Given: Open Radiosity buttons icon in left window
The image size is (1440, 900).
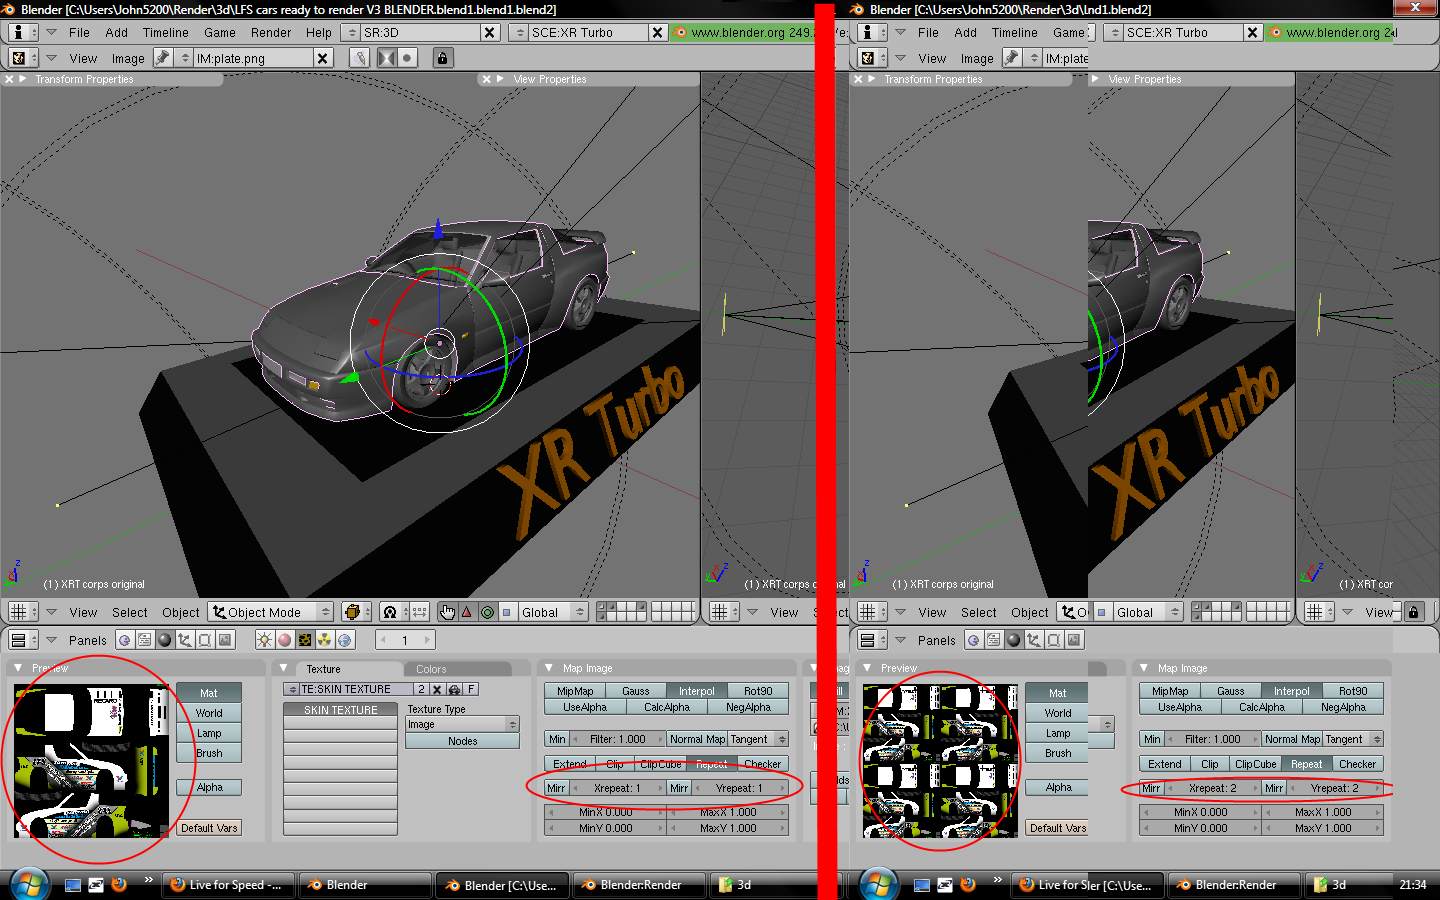Looking at the screenshot, I should [325, 640].
